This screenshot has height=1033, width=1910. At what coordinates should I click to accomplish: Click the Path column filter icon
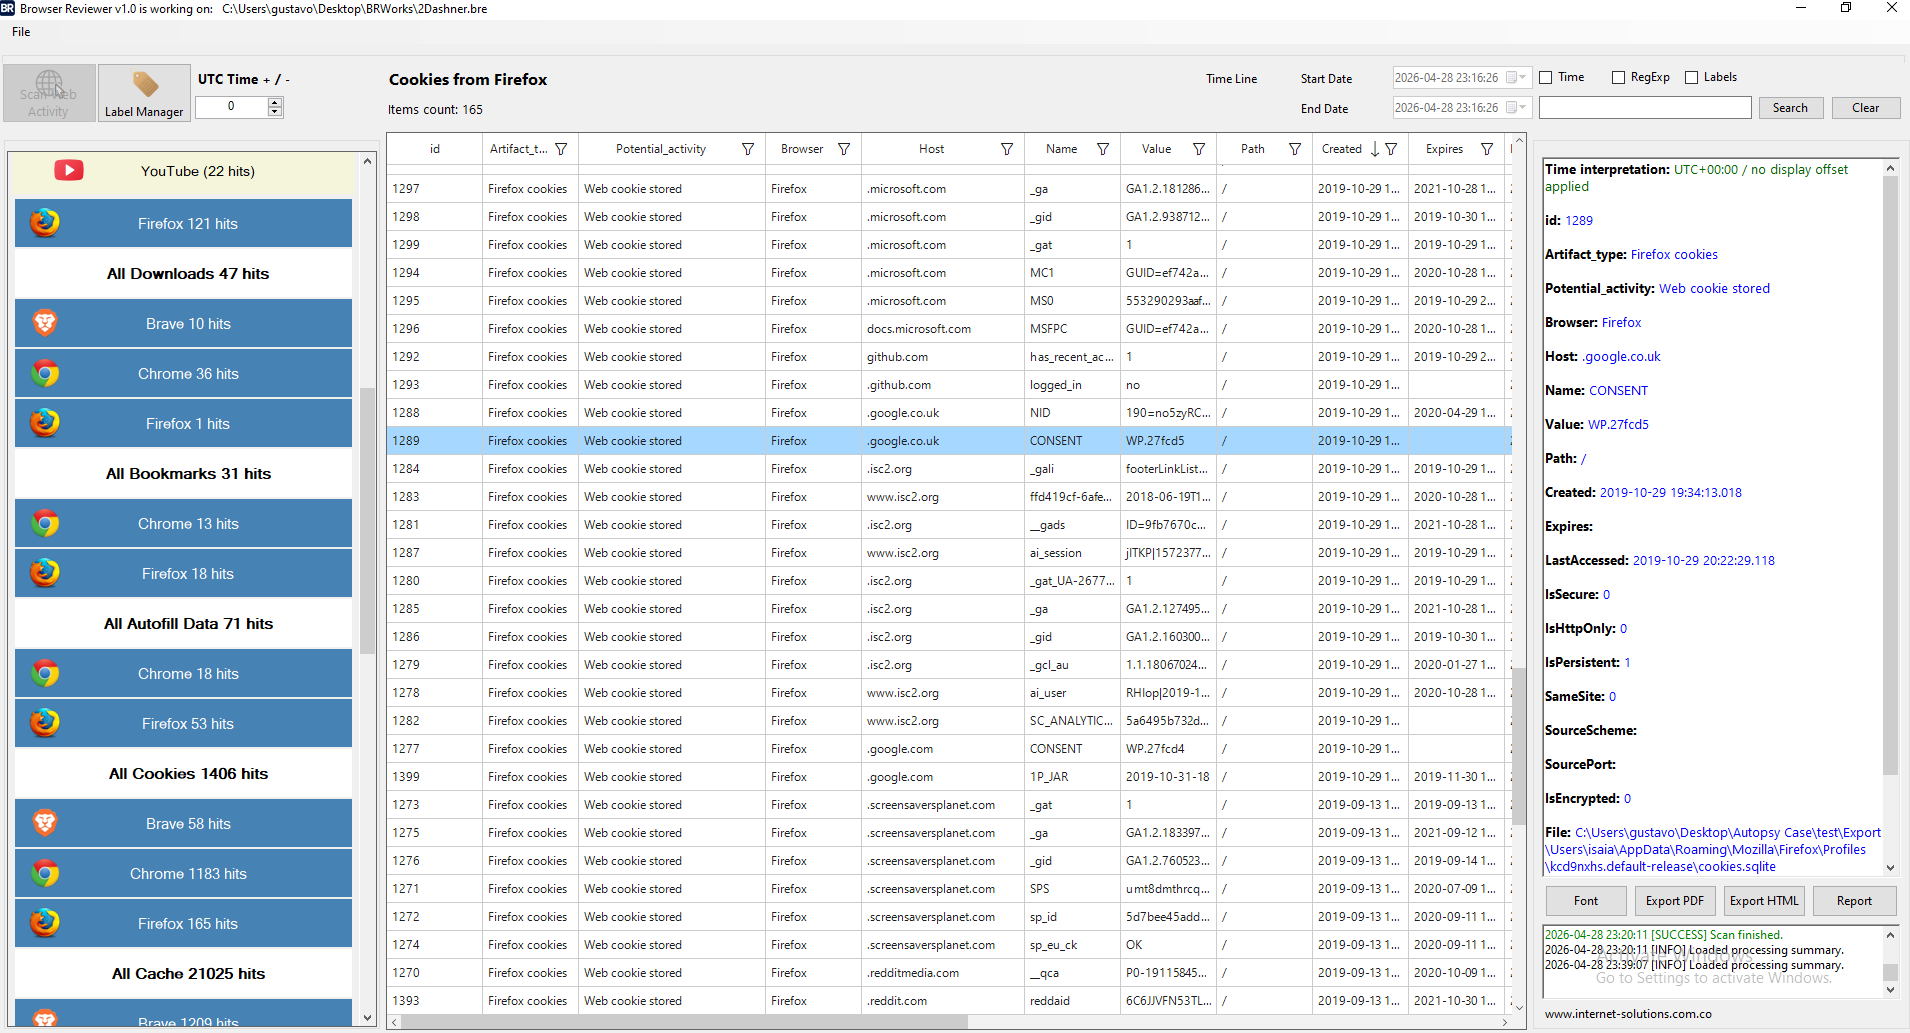point(1295,149)
